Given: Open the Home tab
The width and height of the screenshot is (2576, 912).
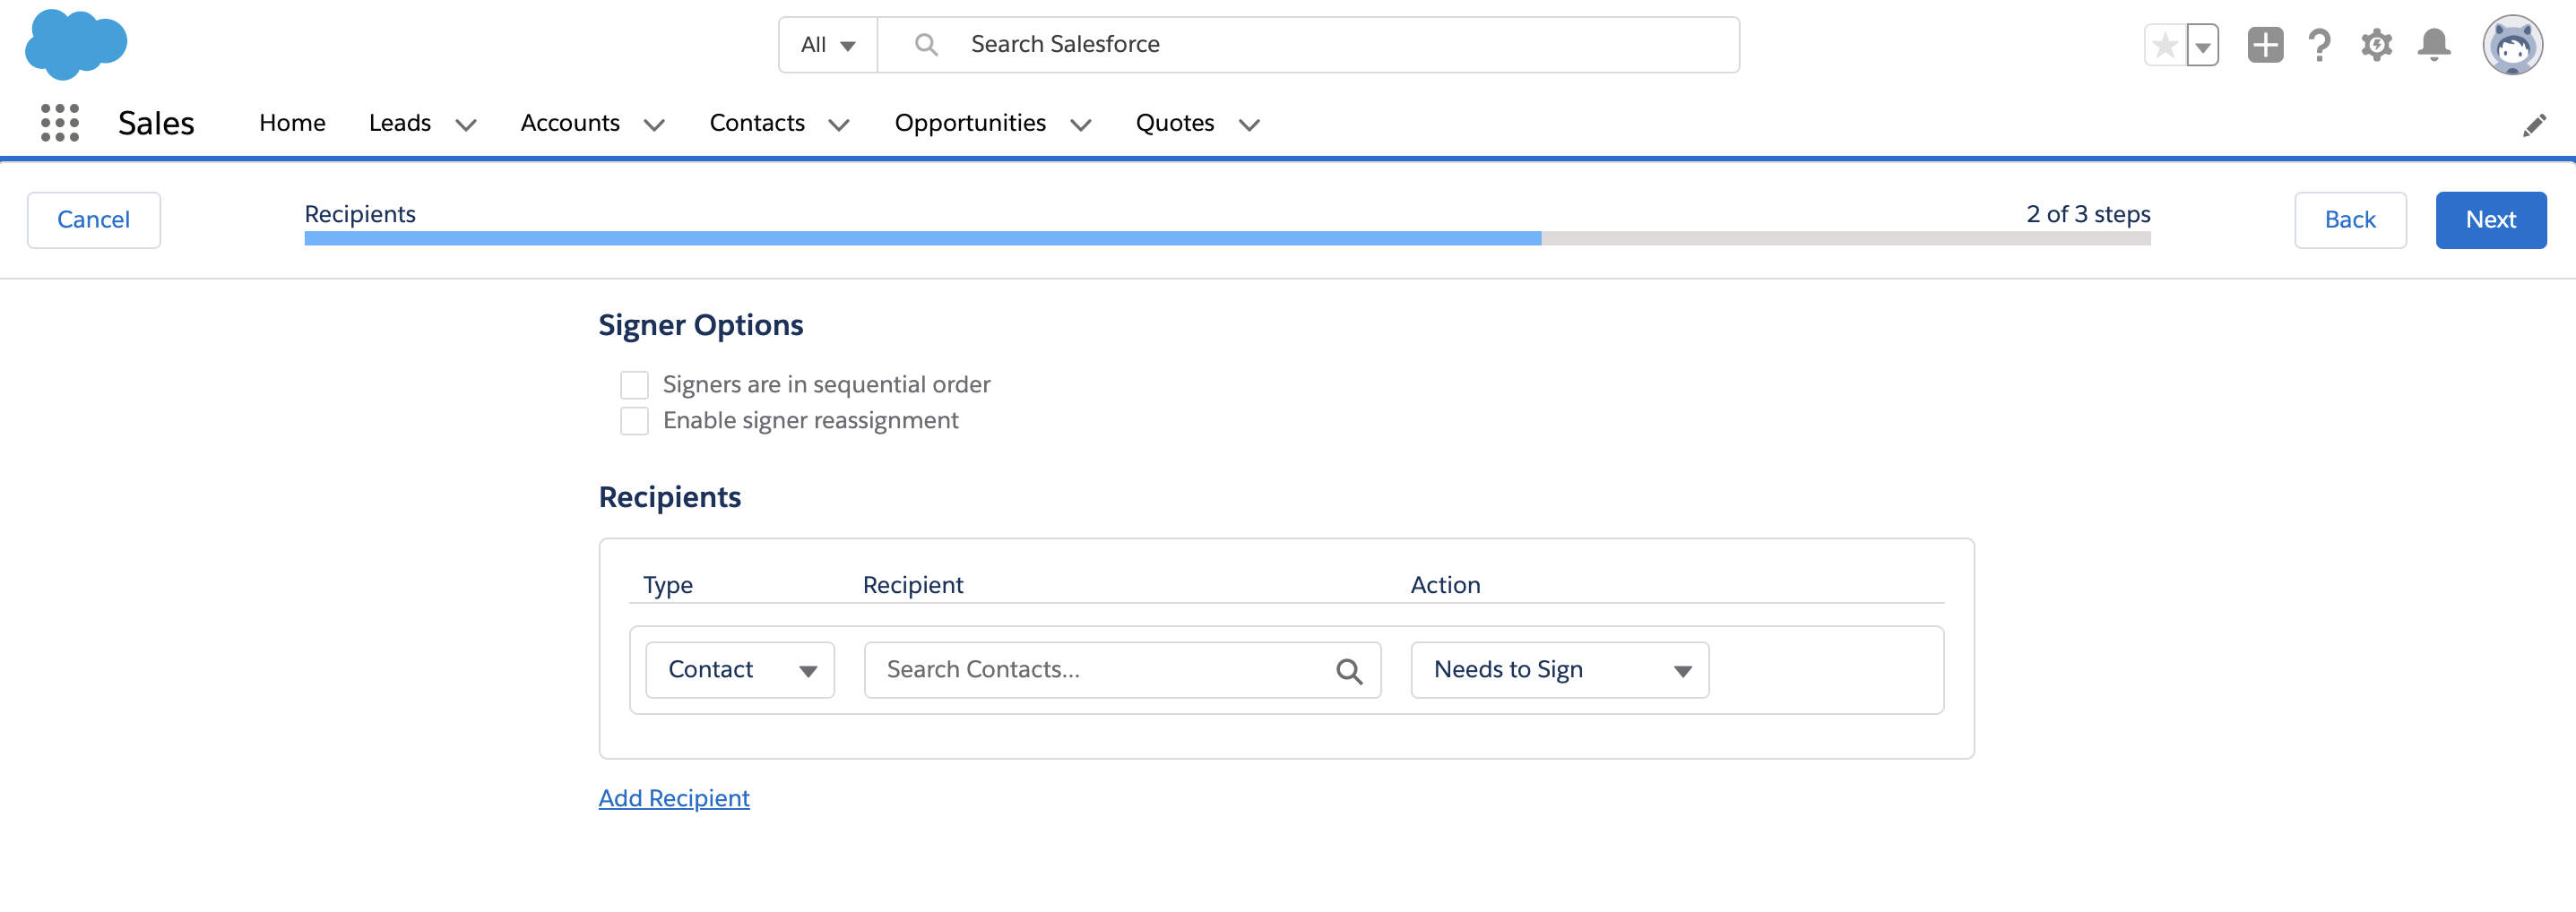Looking at the screenshot, I should tap(292, 123).
